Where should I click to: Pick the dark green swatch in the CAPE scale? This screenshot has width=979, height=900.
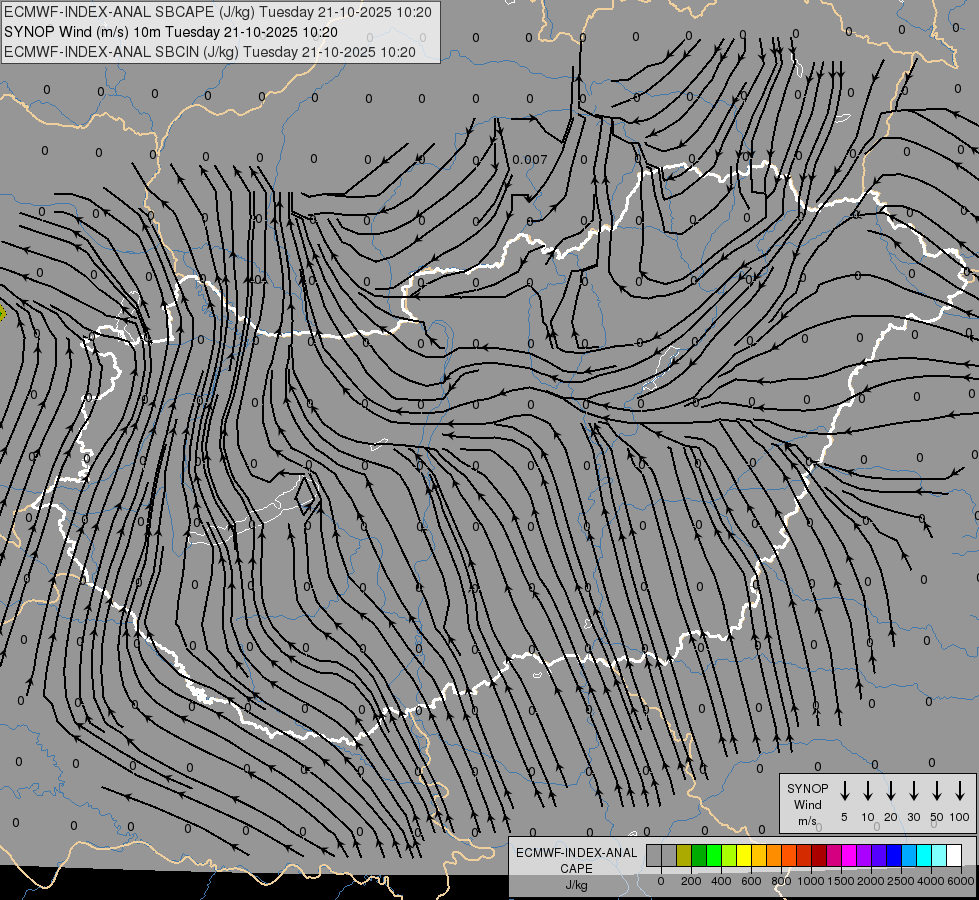699,855
